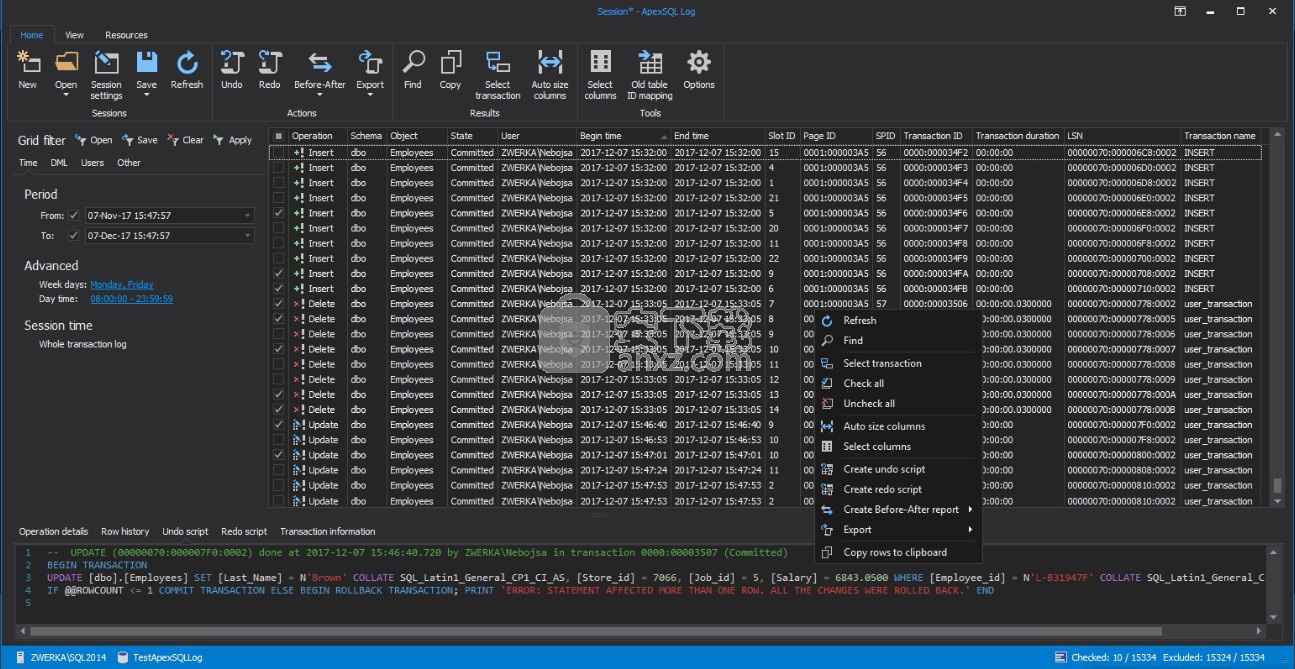Image resolution: width=1295 pixels, height=669 pixels.
Task: Click the Redo script icon
Action: tap(270, 63)
